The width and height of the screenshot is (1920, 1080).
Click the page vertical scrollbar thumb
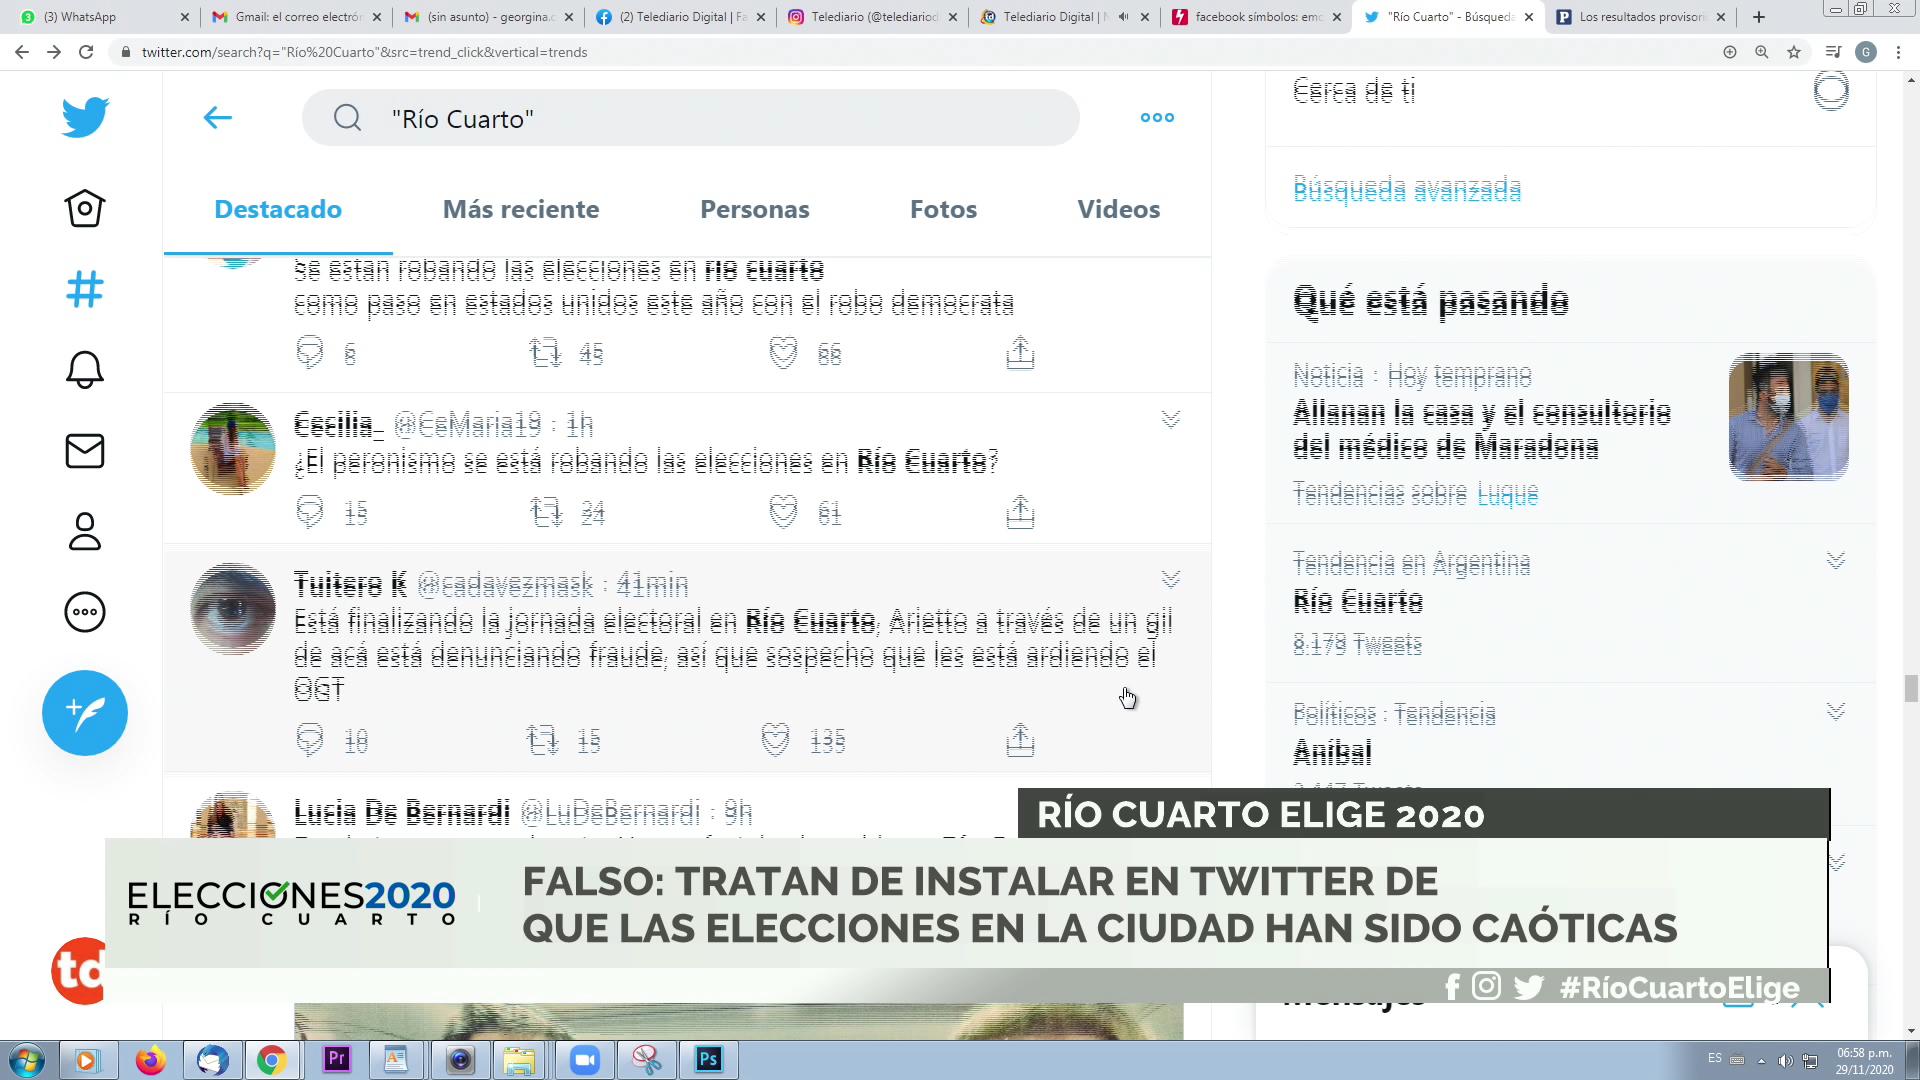(x=1911, y=689)
